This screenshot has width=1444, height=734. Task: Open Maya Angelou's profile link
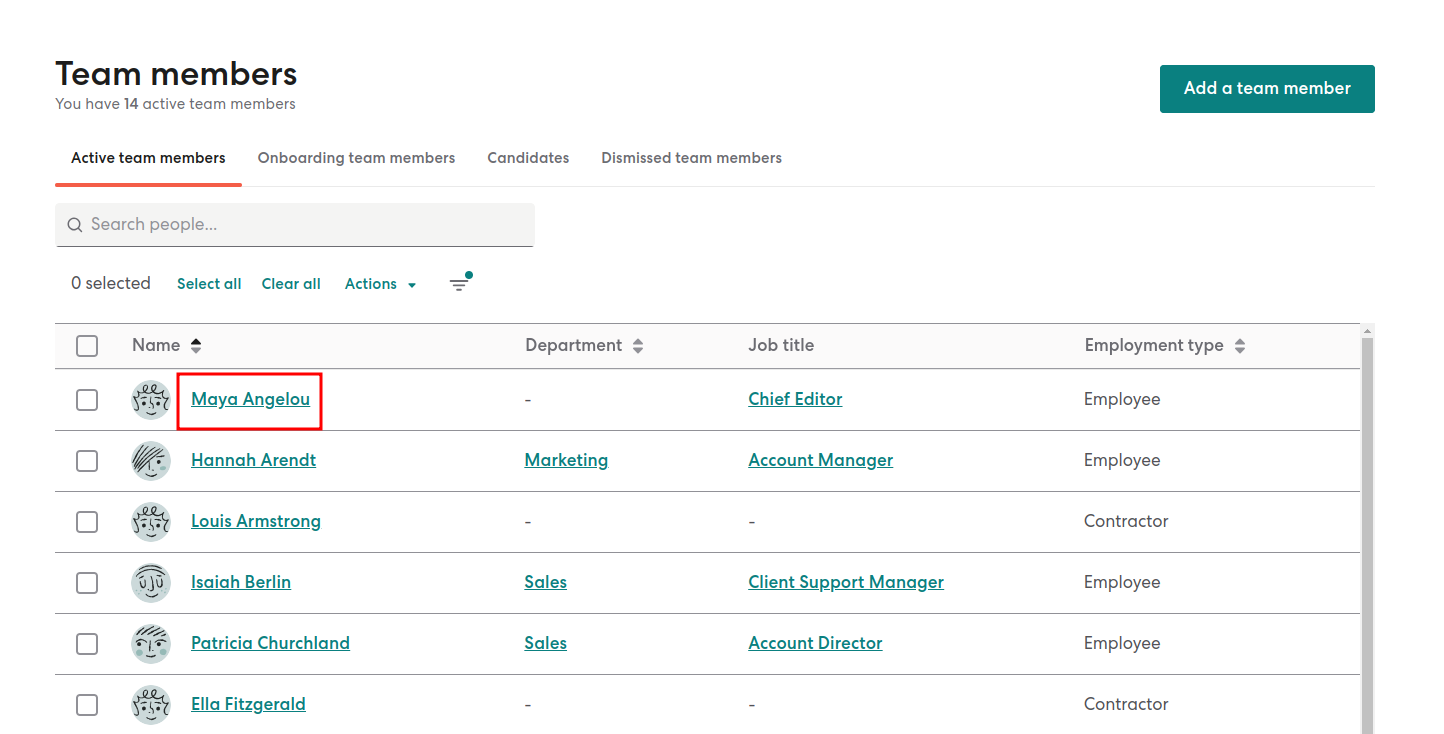[x=251, y=399]
